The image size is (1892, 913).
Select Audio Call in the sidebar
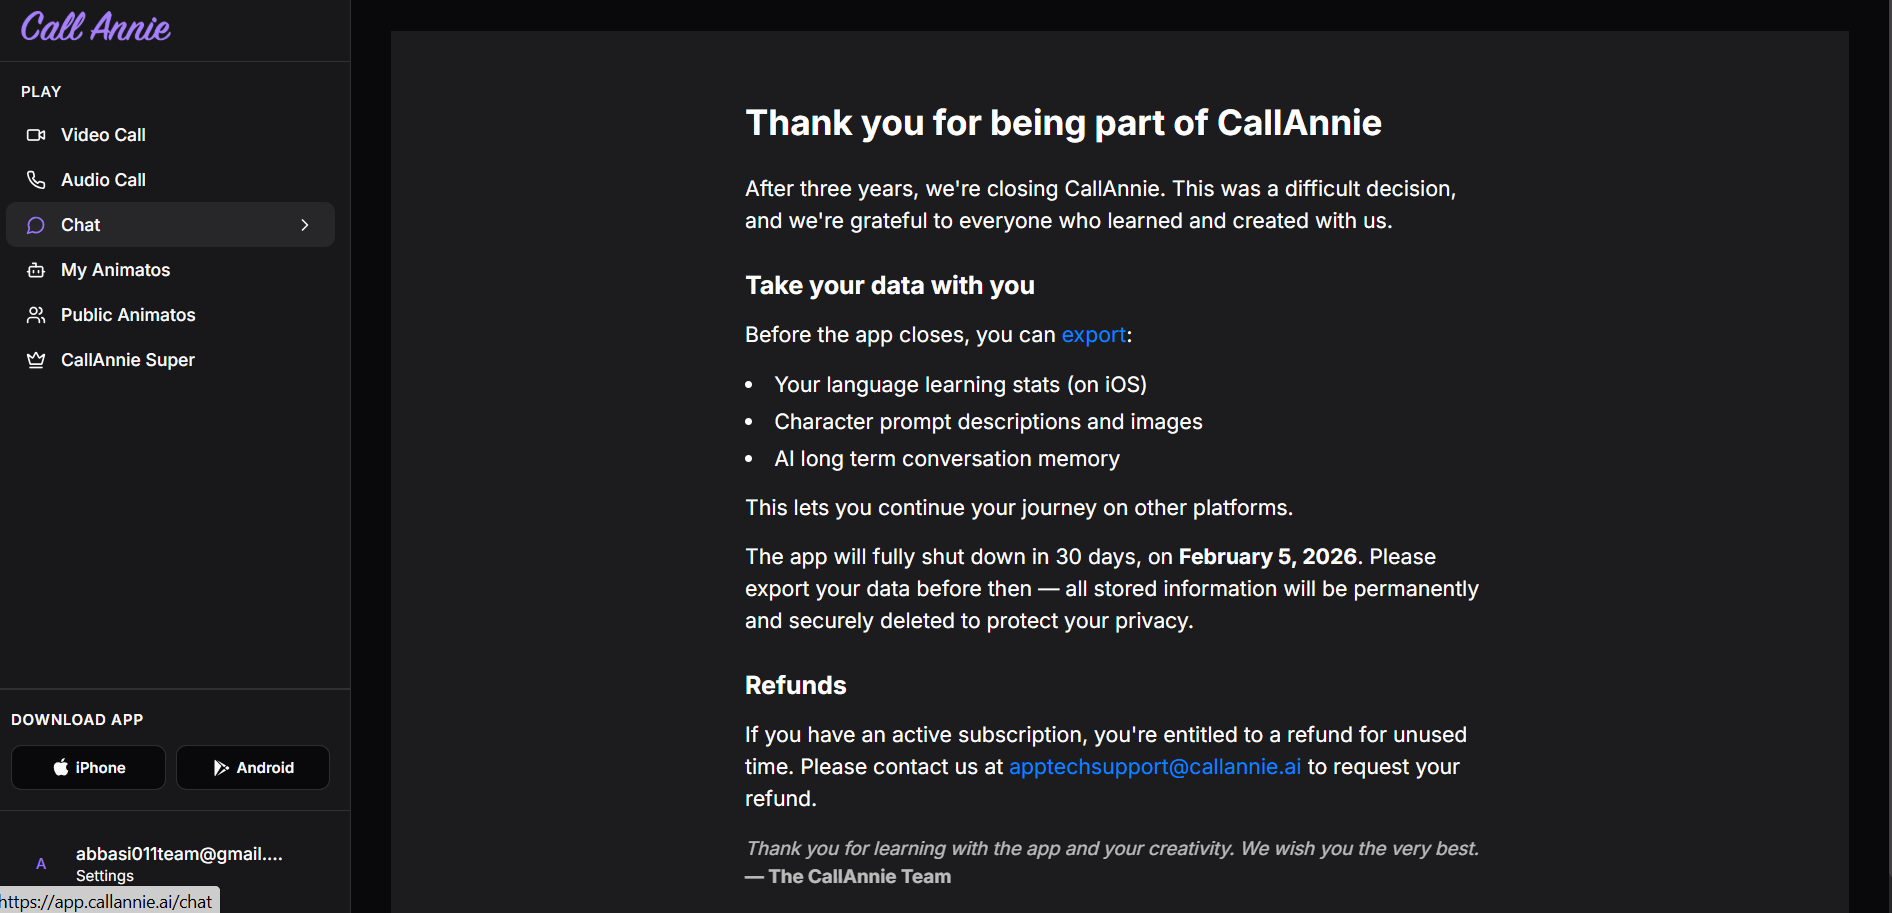103,180
